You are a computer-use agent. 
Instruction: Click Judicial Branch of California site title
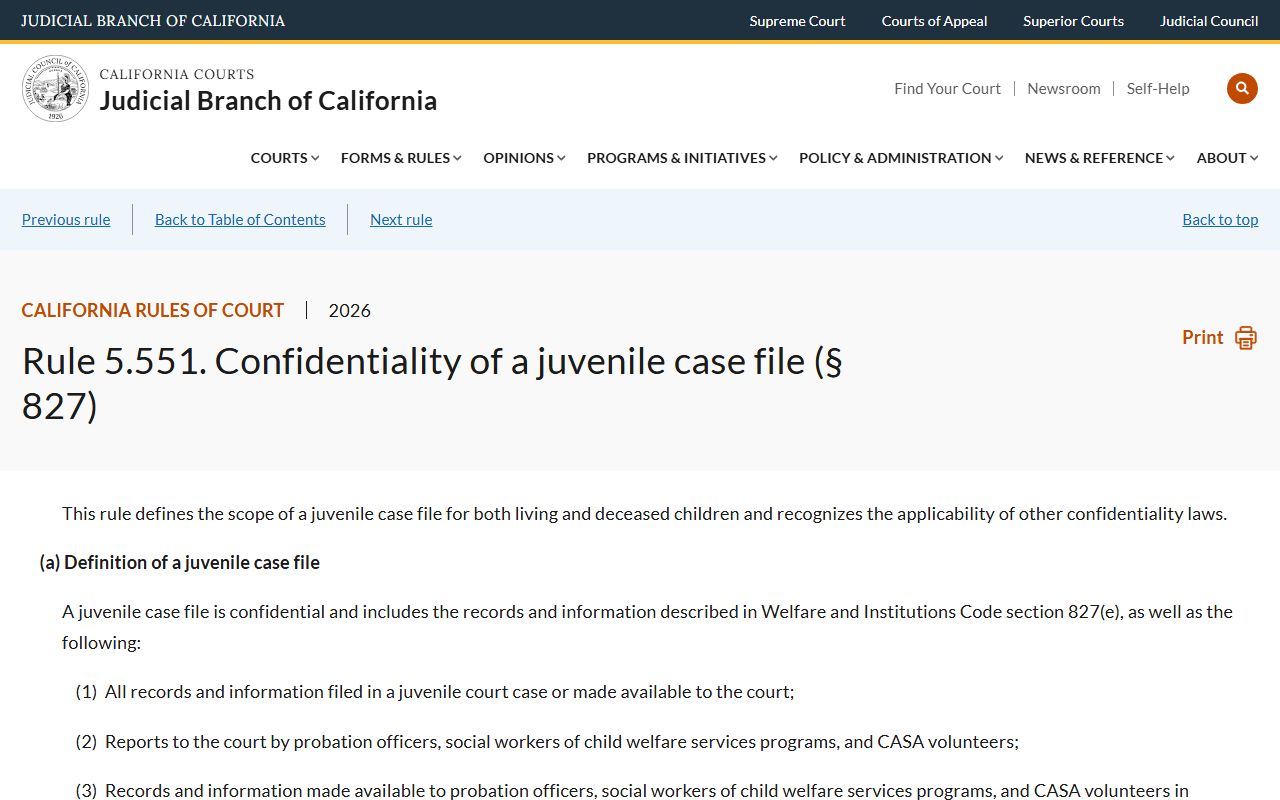point(268,101)
